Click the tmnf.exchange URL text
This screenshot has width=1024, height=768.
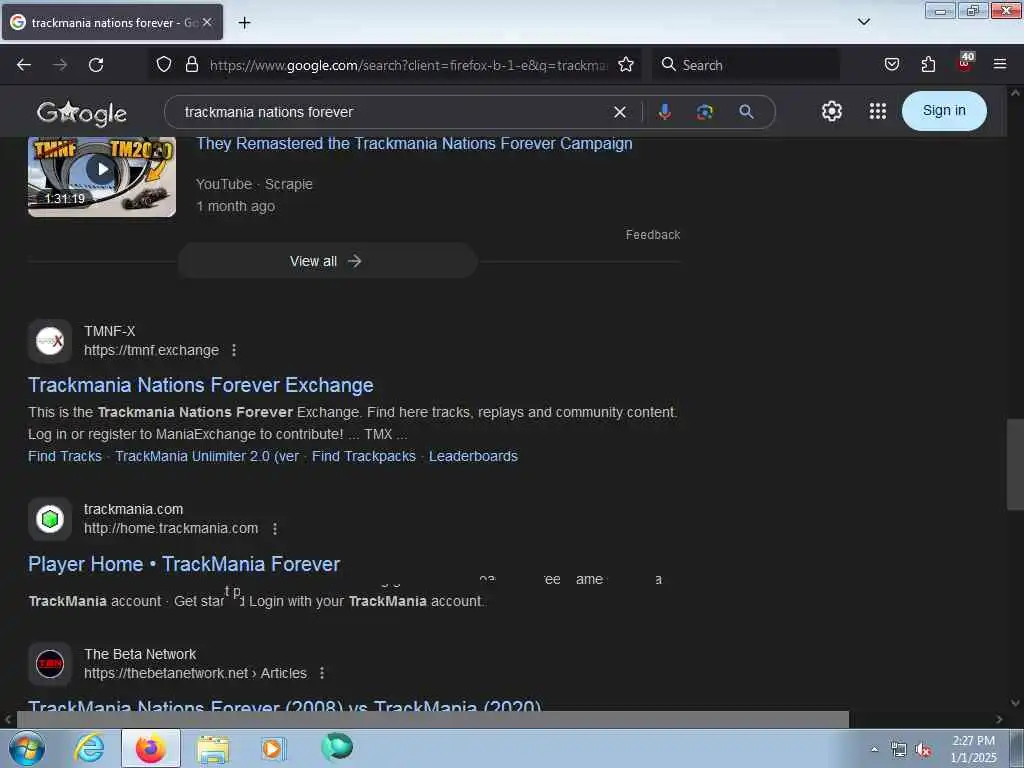point(151,351)
